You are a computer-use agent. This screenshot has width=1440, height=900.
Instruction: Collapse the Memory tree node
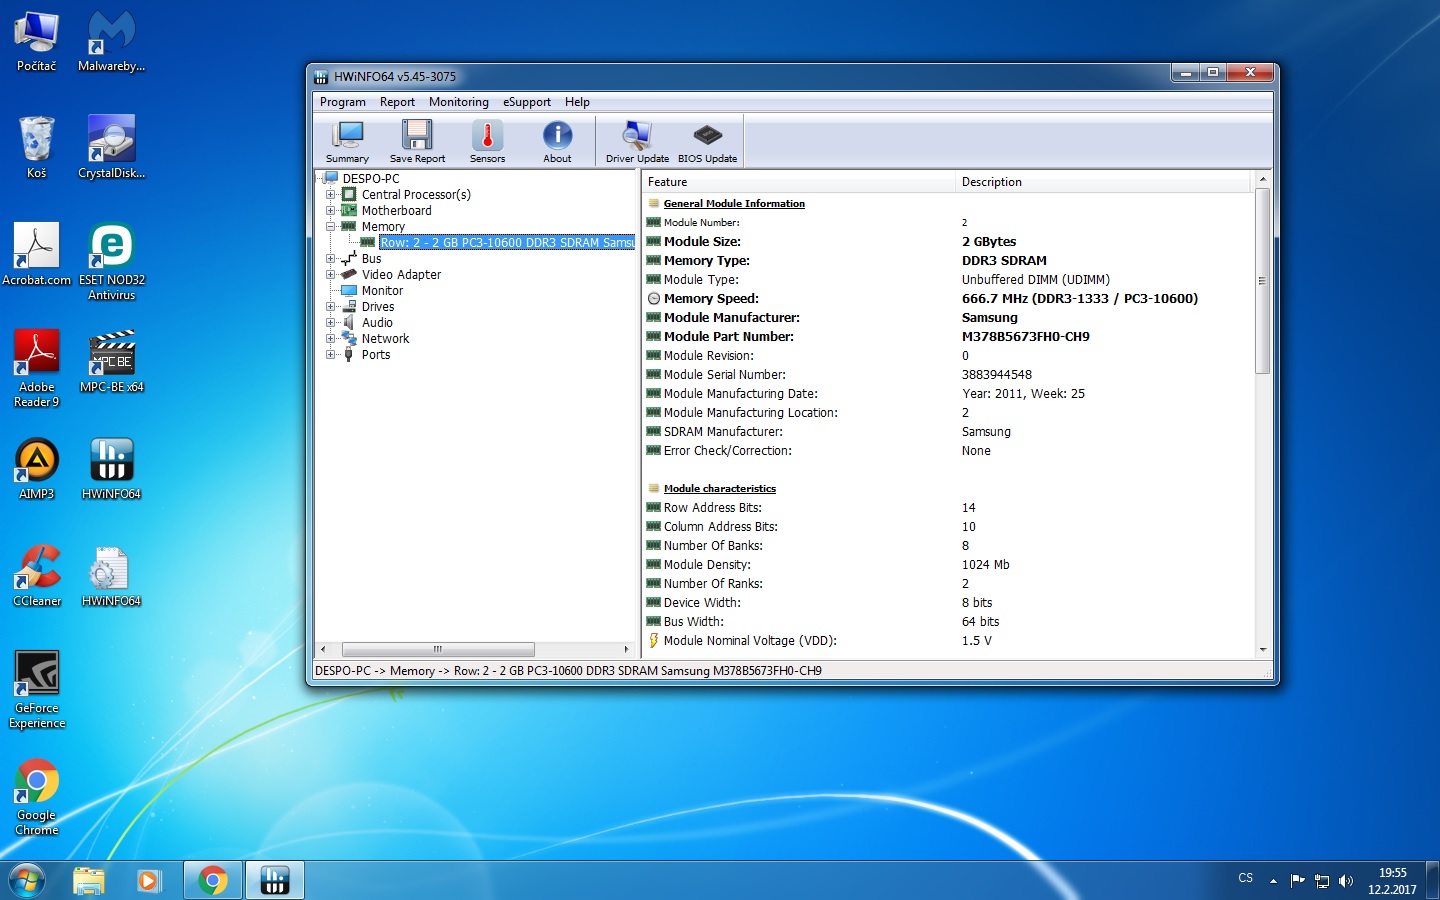pos(330,227)
